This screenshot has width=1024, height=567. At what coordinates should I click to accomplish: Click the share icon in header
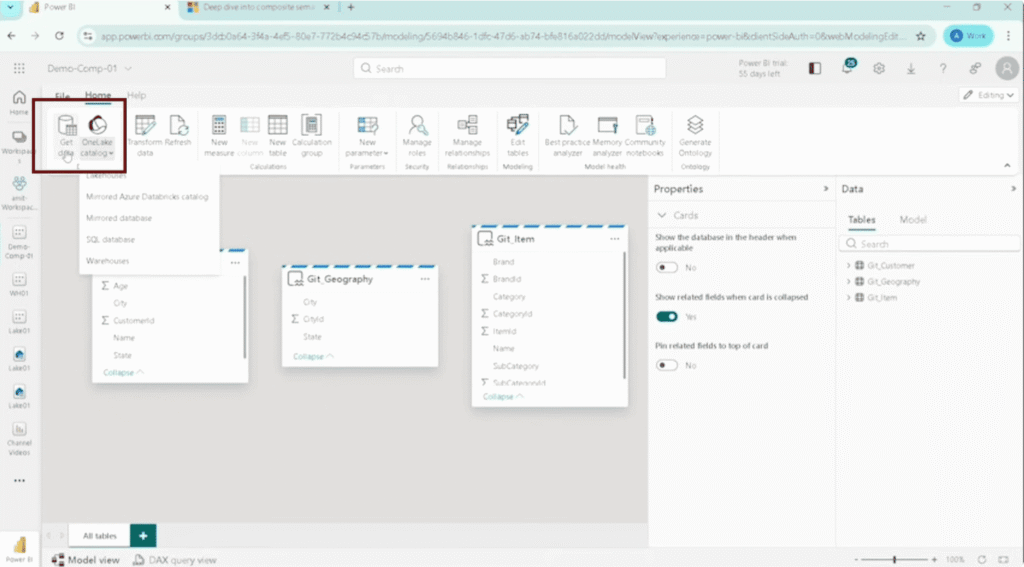click(975, 68)
